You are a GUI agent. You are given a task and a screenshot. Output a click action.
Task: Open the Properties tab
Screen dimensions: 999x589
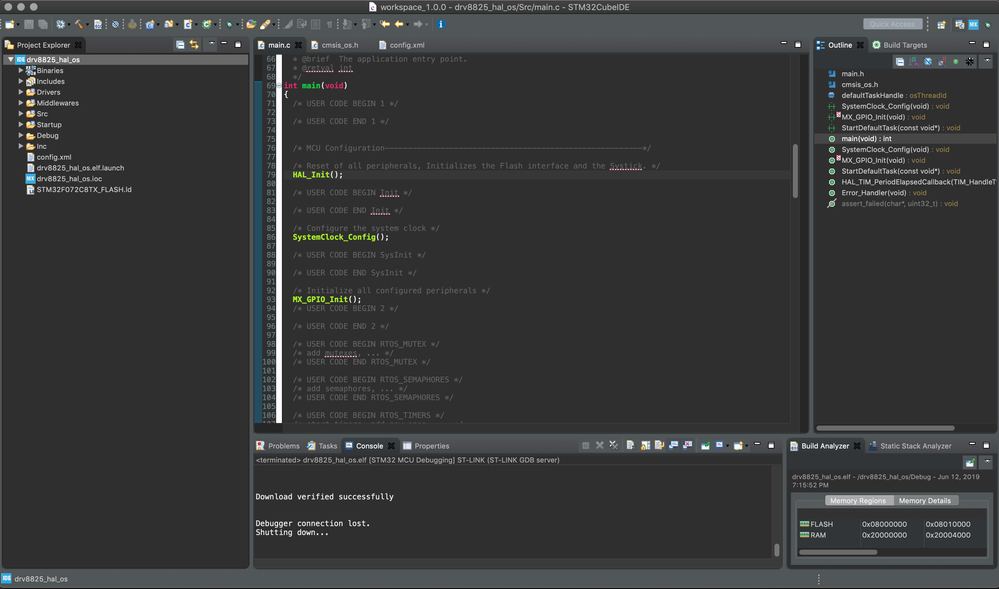426,446
